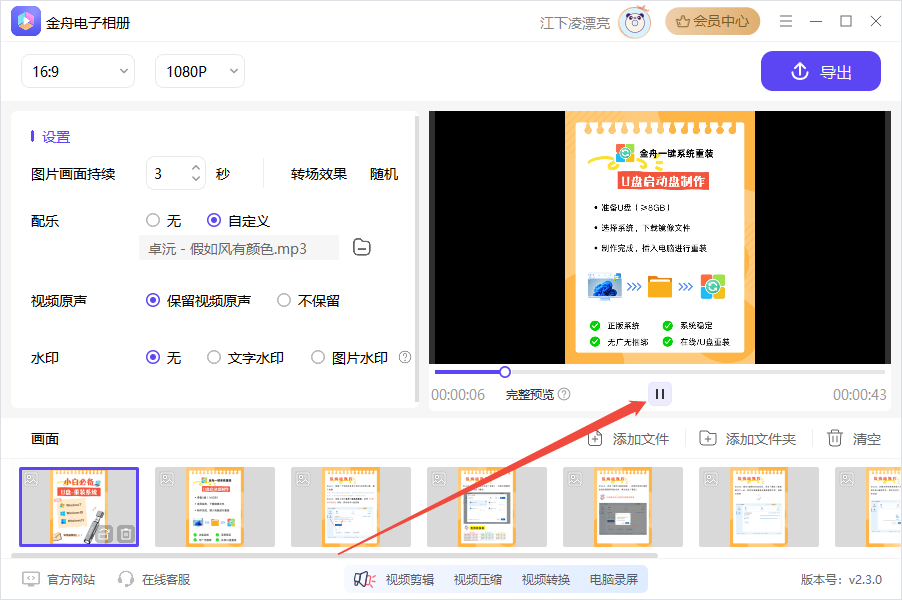Image resolution: width=902 pixels, height=600 pixels.
Task: Open the user avatar profile
Action: coord(635,23)
